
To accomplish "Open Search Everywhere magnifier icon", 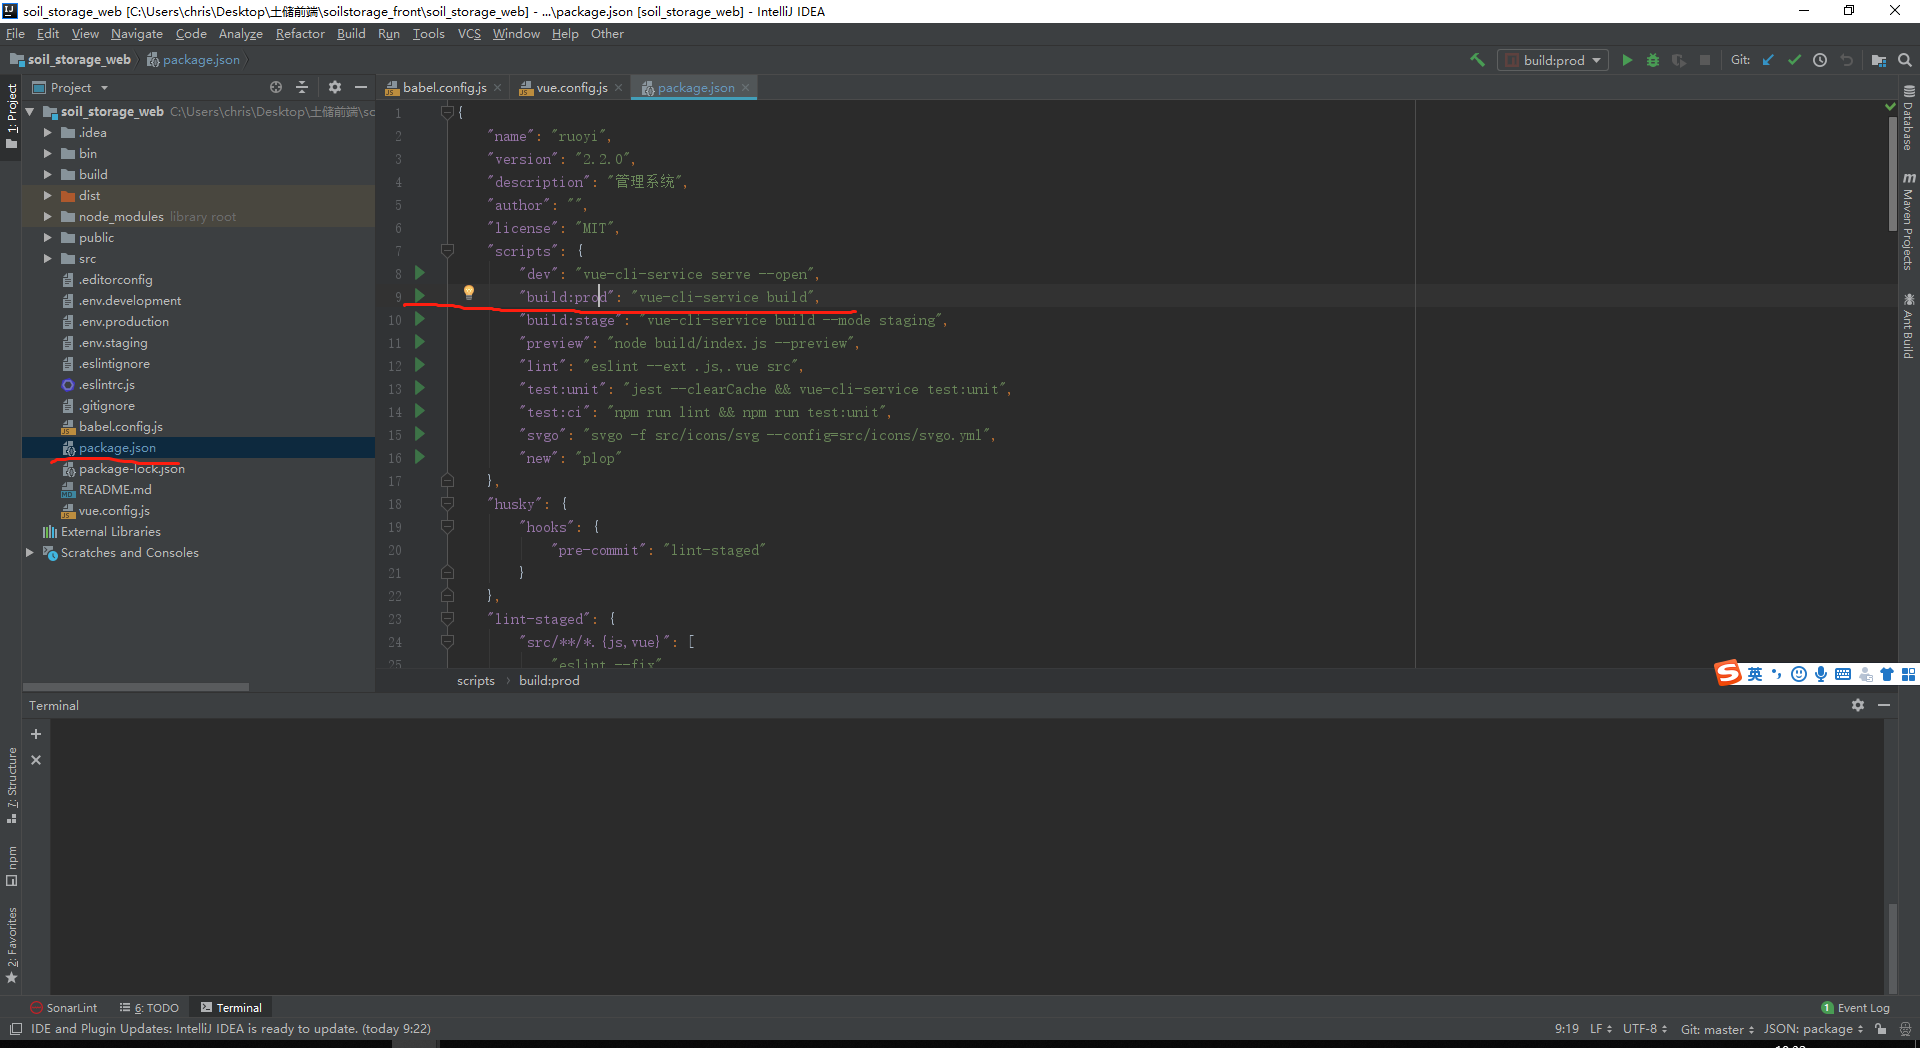I will point(1905,60).
